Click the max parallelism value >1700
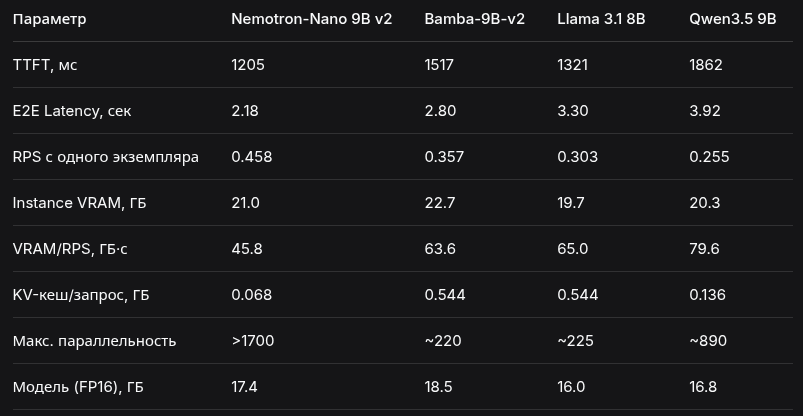This screenshot has width=803, height=416. pyautogui.click(x=252, y=341)
